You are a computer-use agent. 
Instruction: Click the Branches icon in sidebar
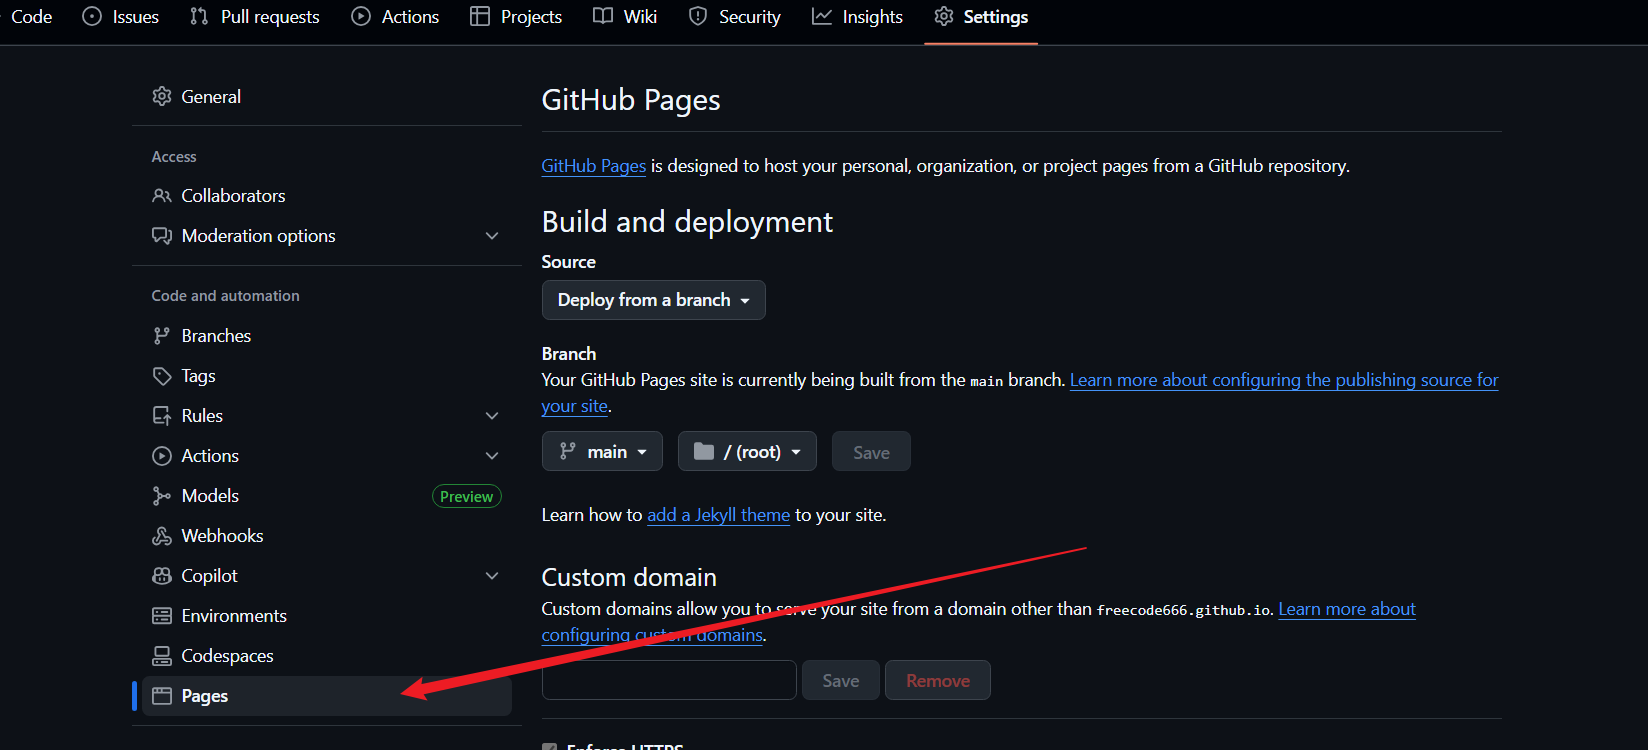coord(161,336)
